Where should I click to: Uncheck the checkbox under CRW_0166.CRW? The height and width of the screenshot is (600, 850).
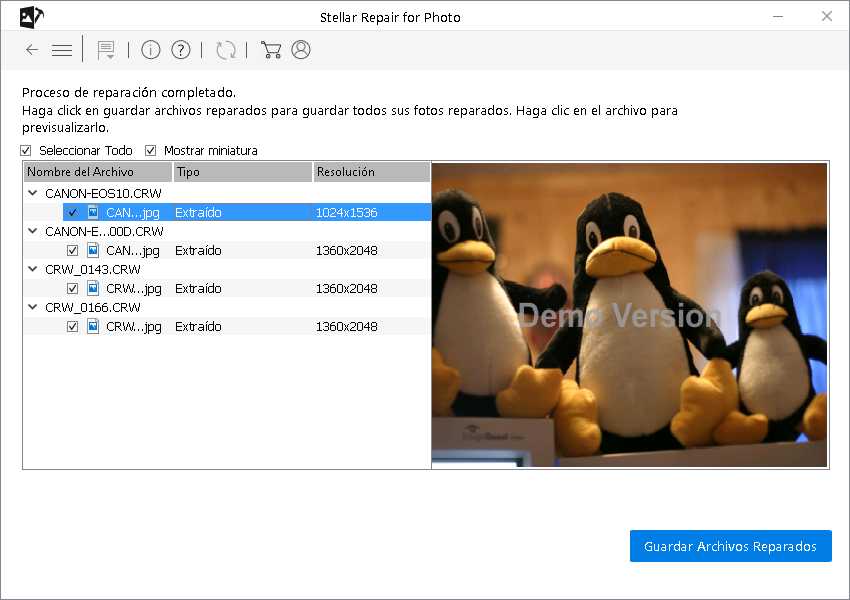[72, 326]
